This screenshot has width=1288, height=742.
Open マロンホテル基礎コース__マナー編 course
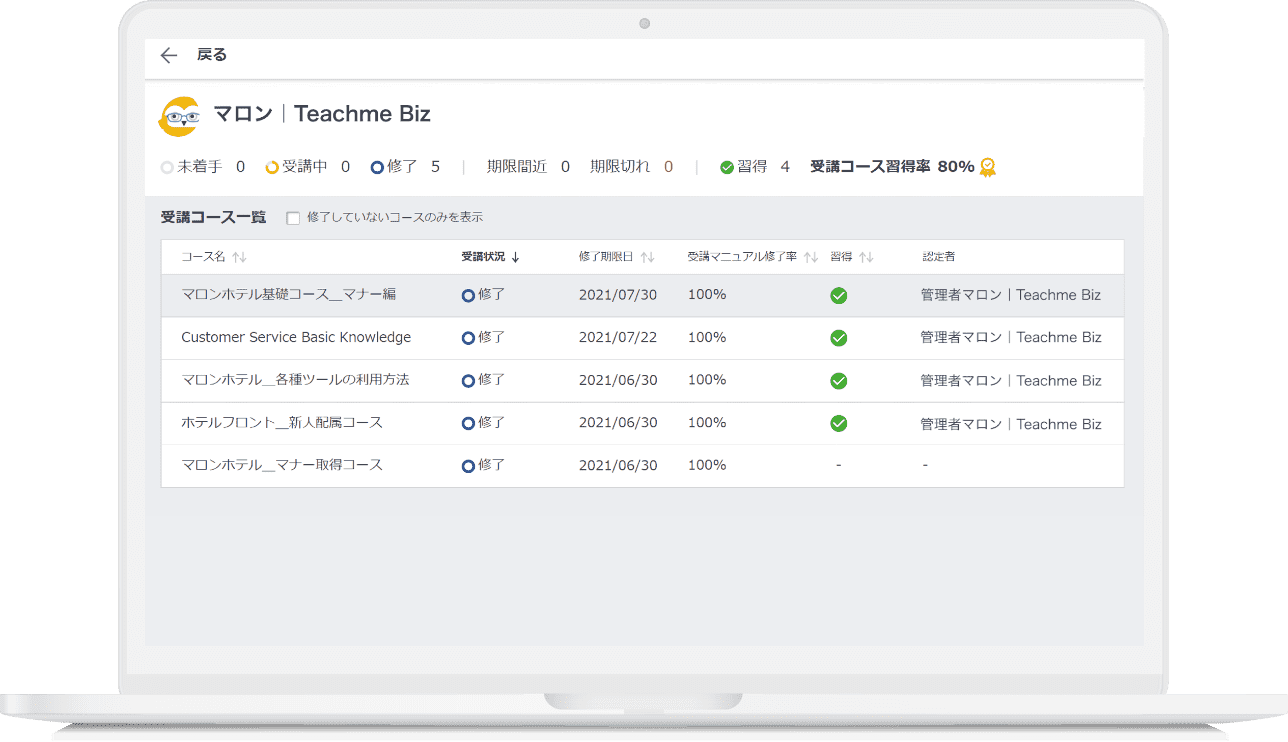click(289, 294)
